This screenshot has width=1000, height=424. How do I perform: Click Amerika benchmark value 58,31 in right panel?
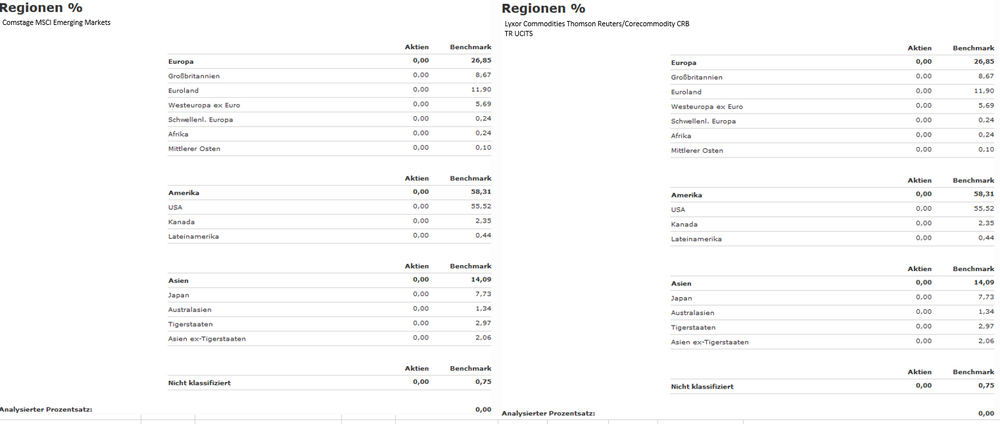coord(985,194)
